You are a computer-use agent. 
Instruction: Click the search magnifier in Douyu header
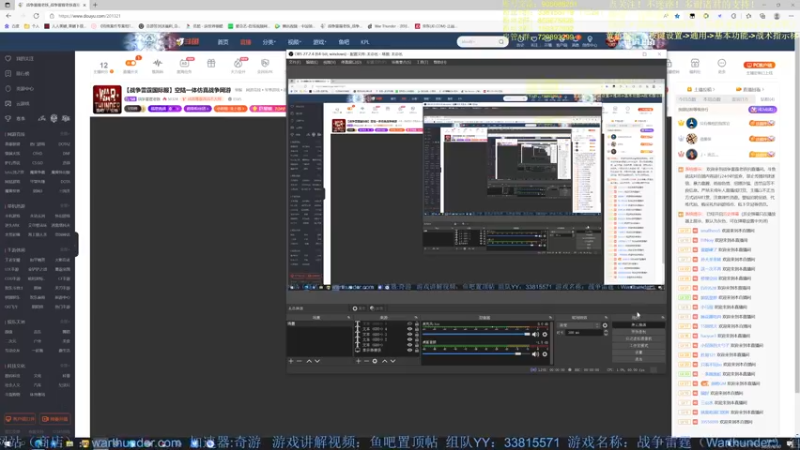click(501, 42)
